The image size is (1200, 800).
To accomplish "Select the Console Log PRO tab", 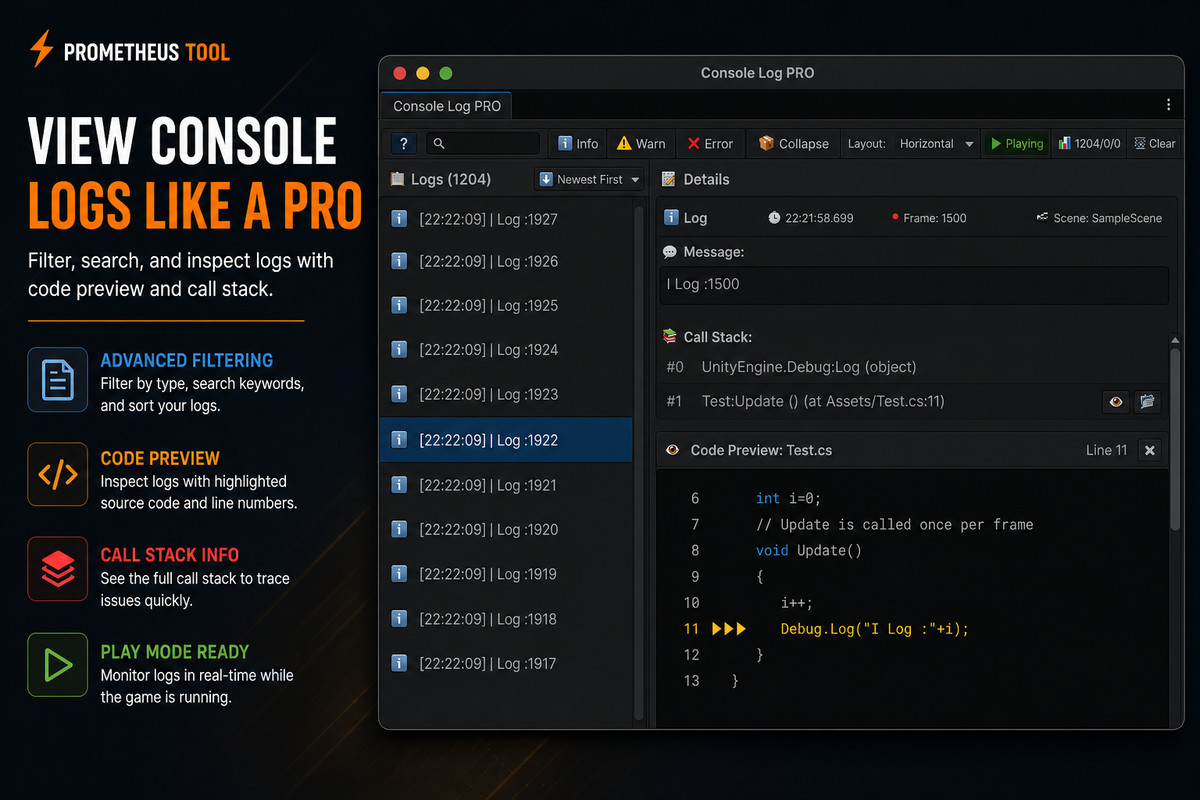I will click(447, 106).
